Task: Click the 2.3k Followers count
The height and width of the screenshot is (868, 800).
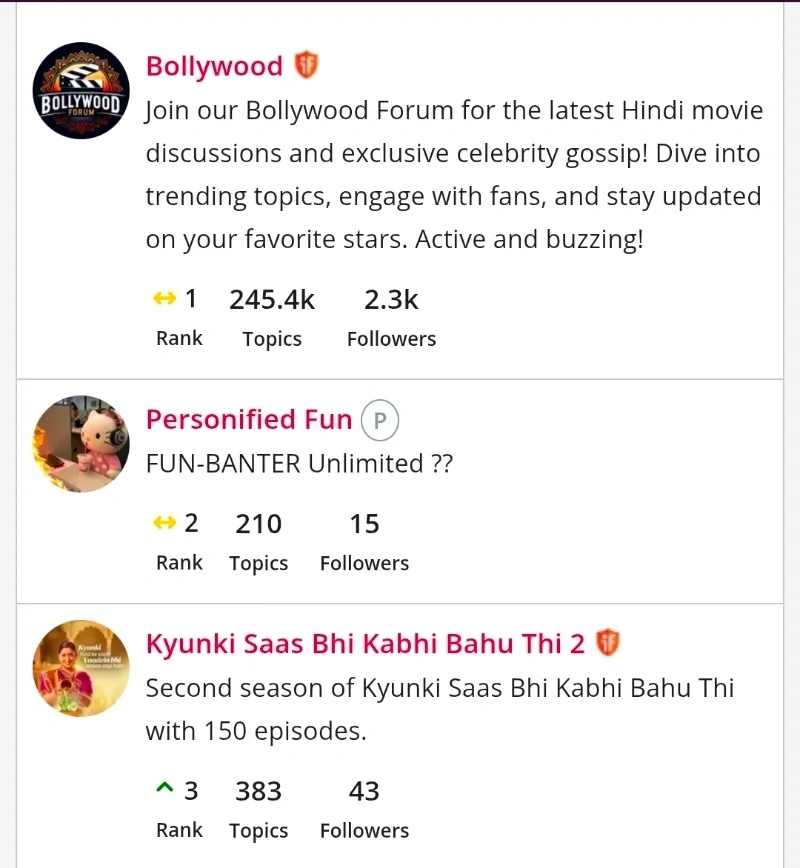Action: (x=391, y=299)
